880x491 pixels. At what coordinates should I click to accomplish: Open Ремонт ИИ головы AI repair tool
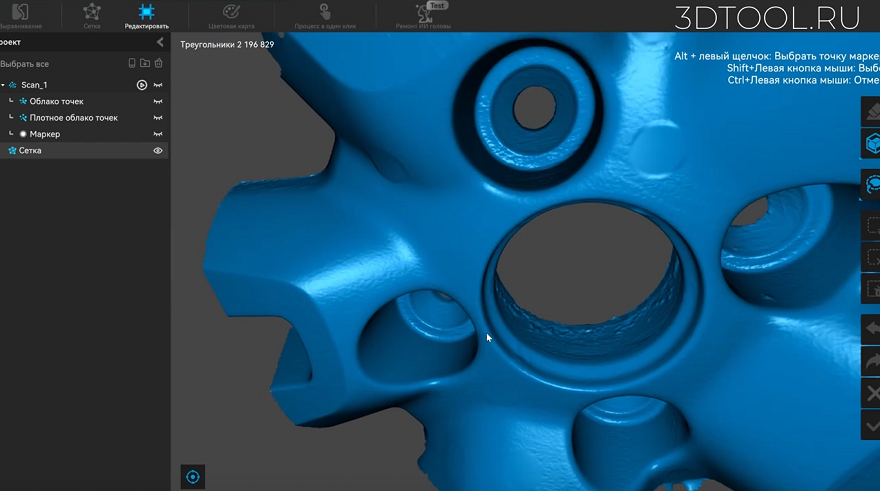[x=423, y=16]
